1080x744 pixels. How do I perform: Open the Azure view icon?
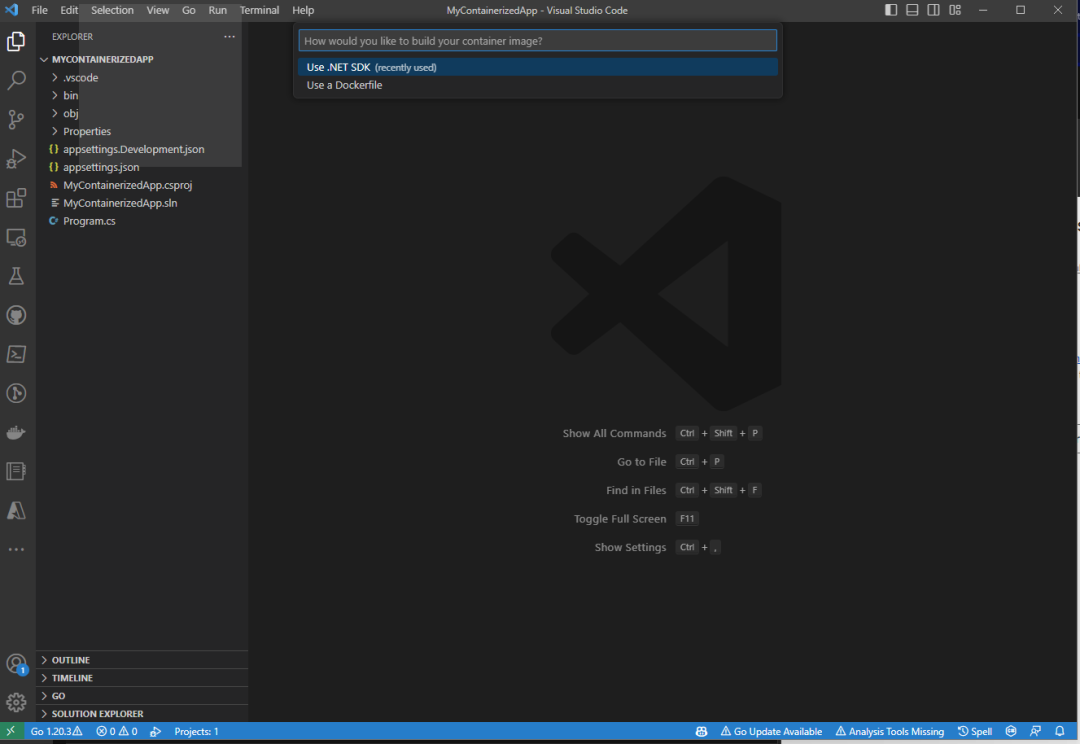pos(16,510)
